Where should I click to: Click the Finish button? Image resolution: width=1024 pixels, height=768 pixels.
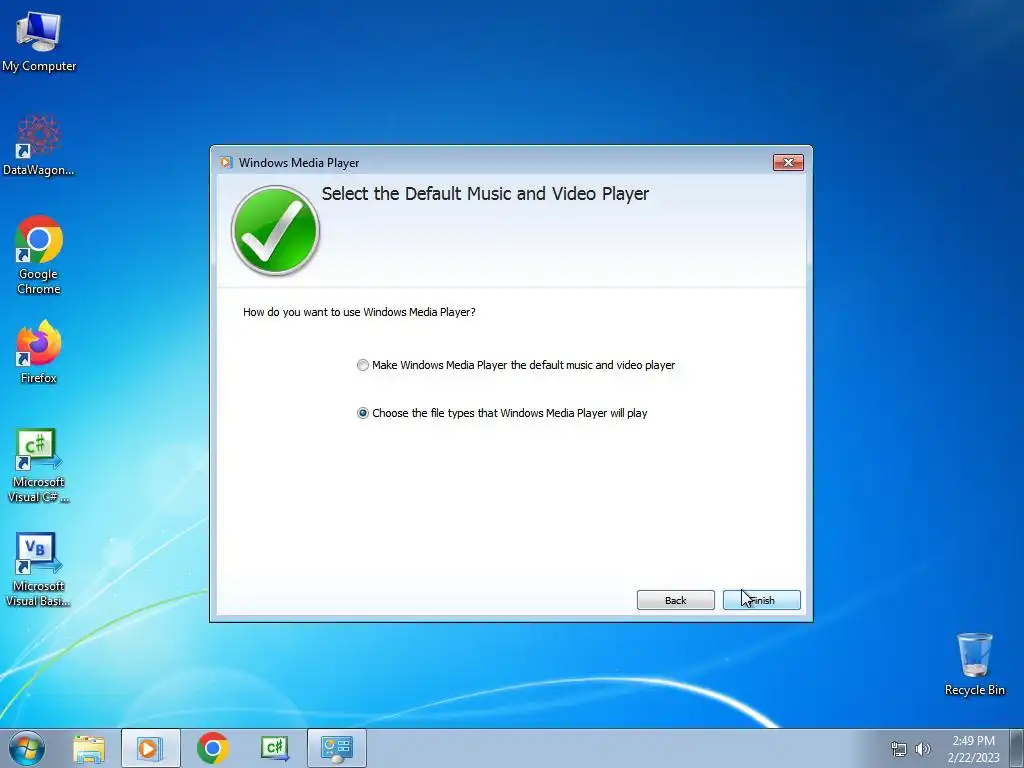pyautogui.click(x=761, y=600)
